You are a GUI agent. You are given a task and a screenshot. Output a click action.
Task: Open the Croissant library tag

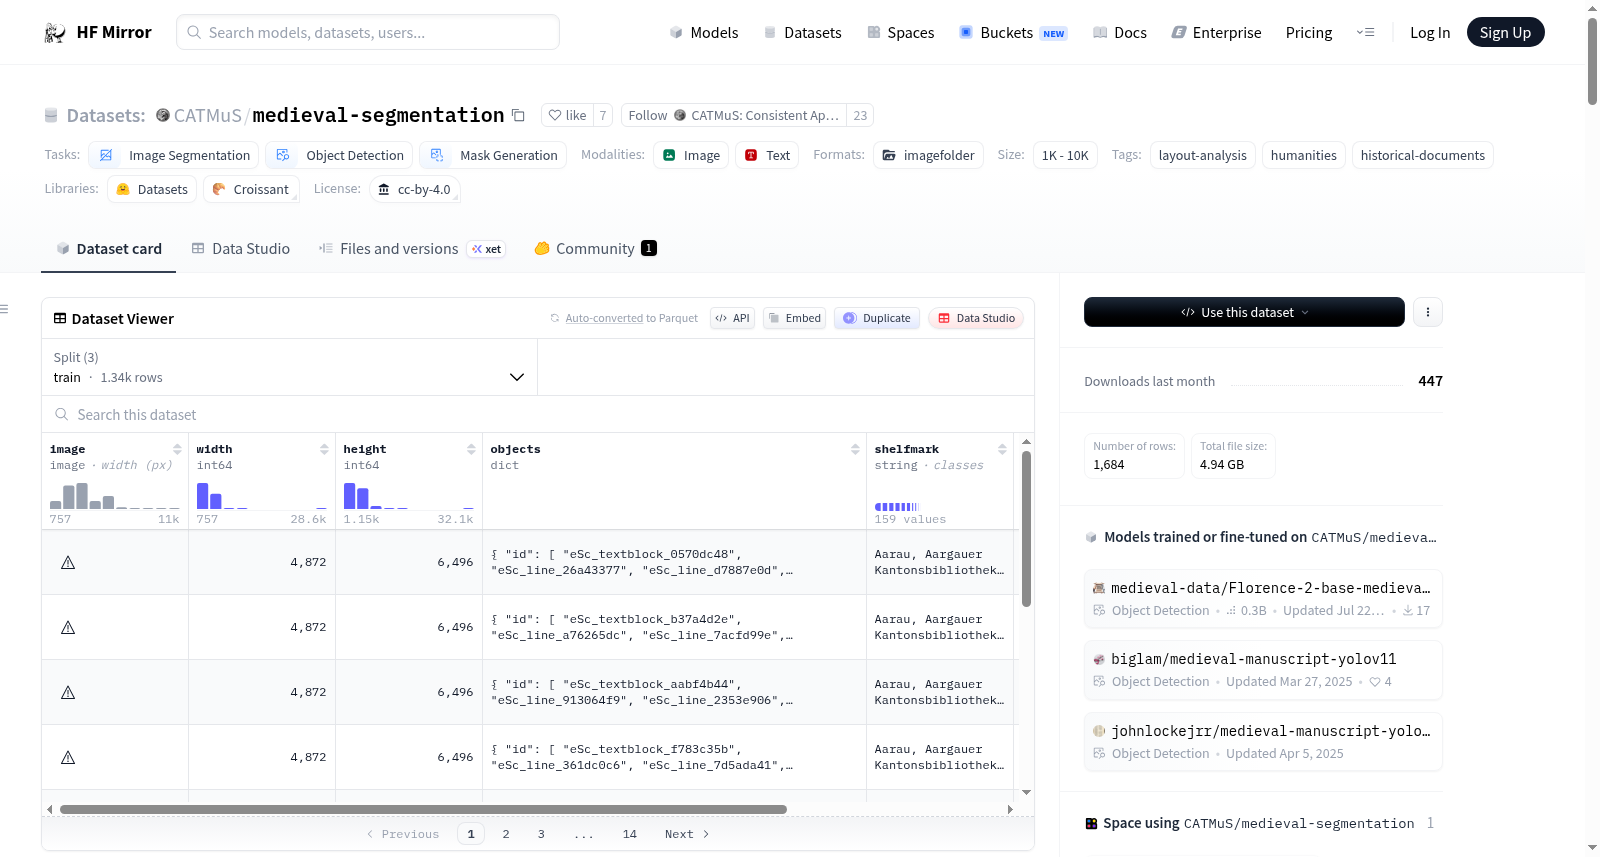point(251,189)
